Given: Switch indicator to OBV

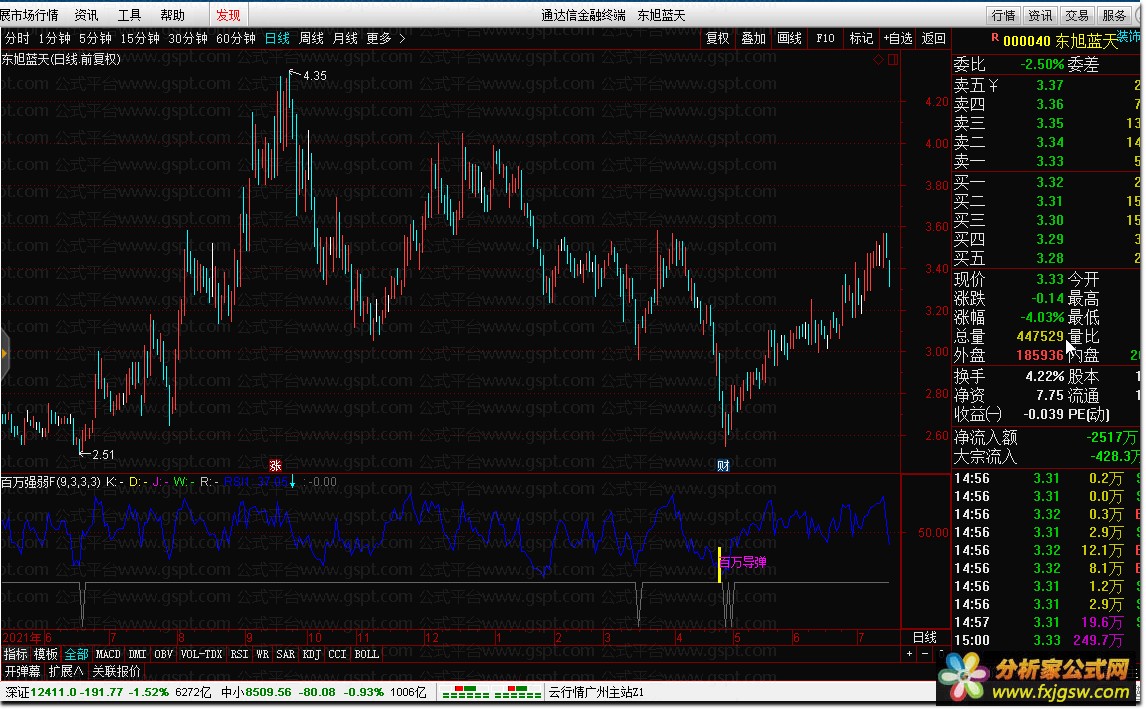Looking at the screenshot, I should click(x=164, y=653).
